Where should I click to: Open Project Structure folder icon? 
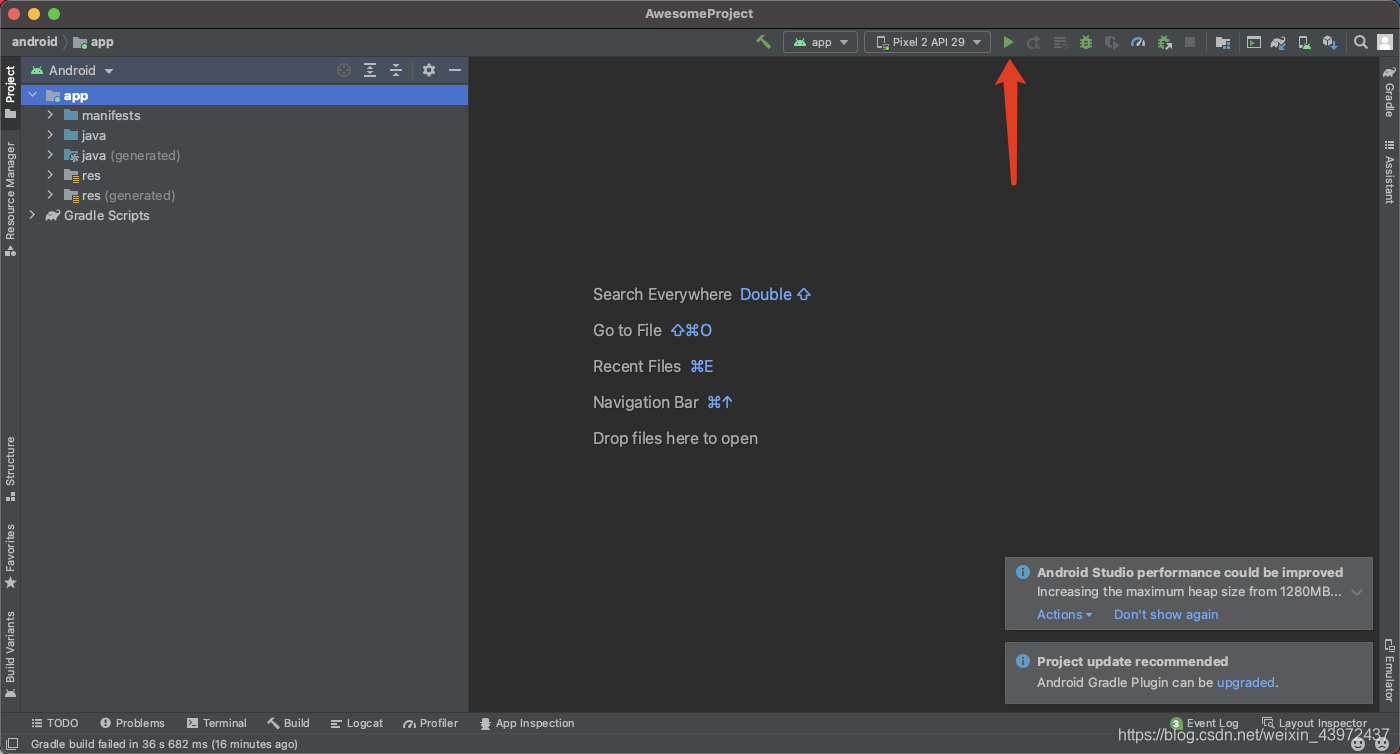[x=1222, y=42]
